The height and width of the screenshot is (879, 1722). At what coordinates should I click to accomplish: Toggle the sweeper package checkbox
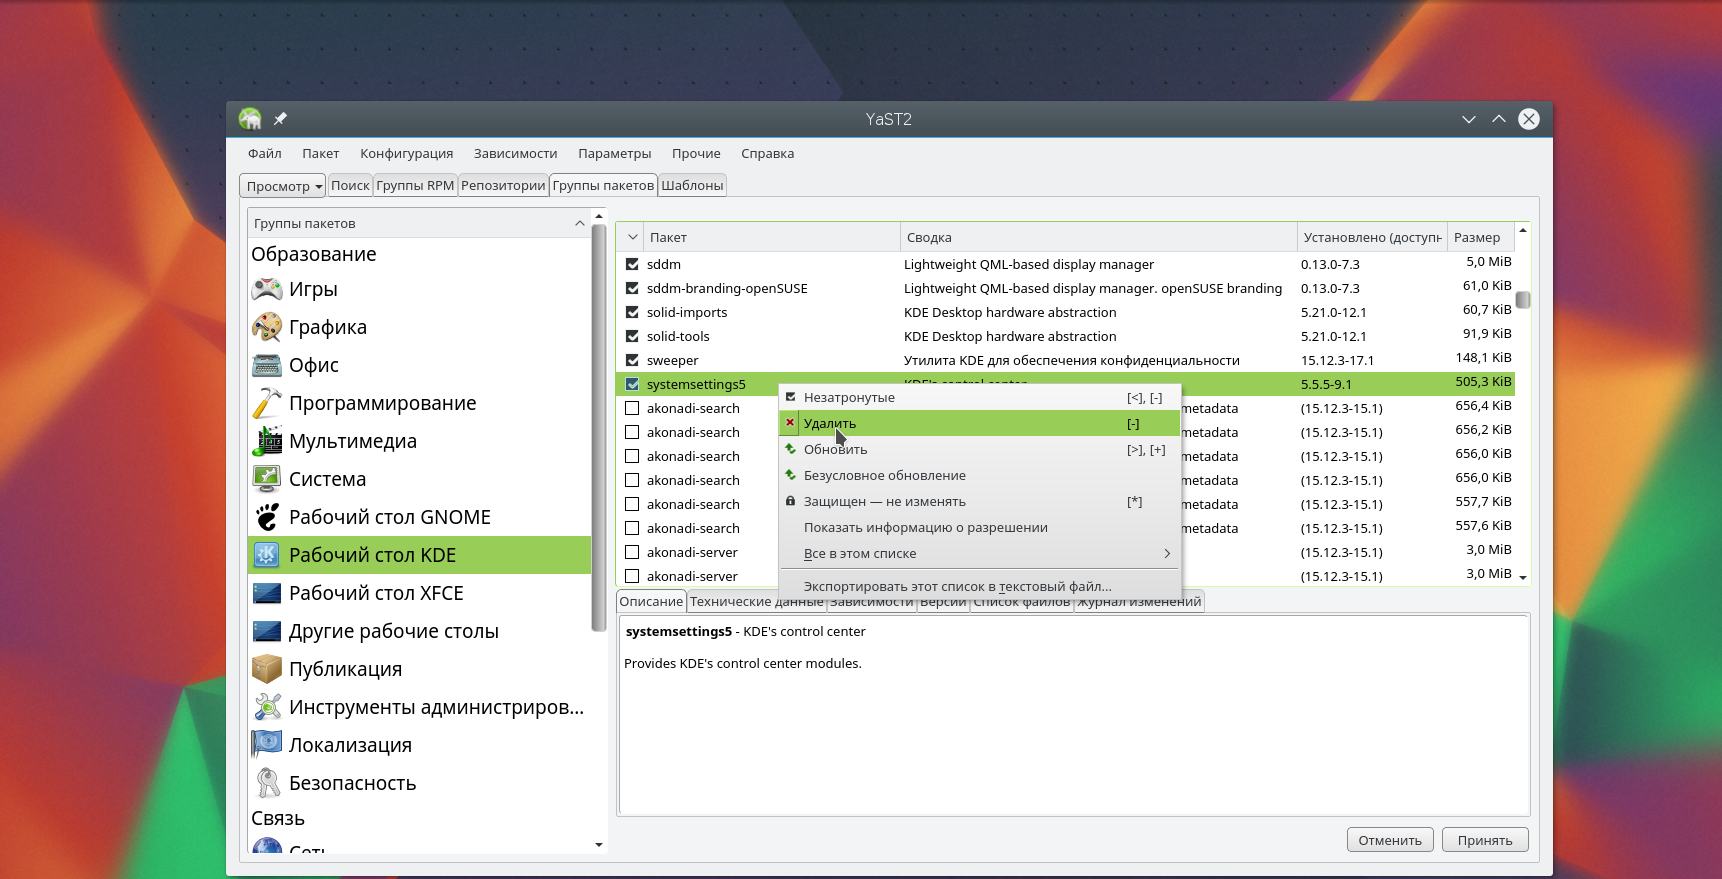click(632, 360)
